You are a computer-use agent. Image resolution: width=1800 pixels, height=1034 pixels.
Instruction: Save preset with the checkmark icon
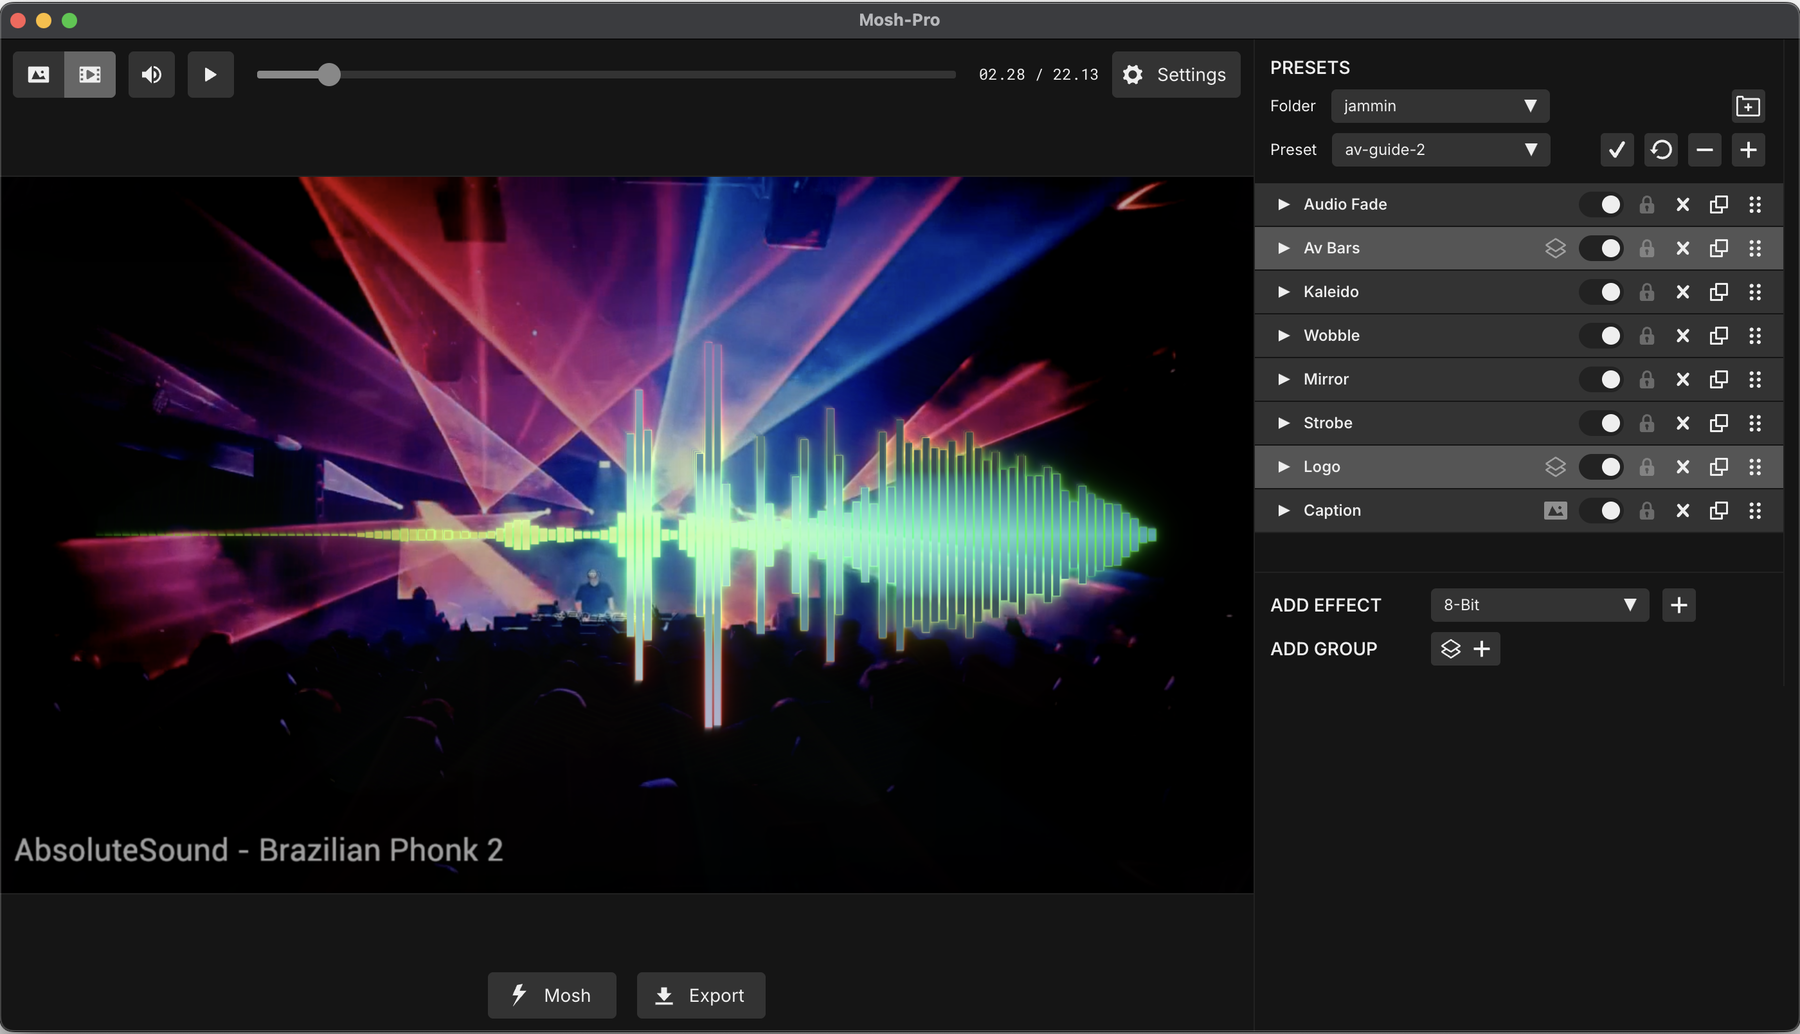coord(1617,150)
